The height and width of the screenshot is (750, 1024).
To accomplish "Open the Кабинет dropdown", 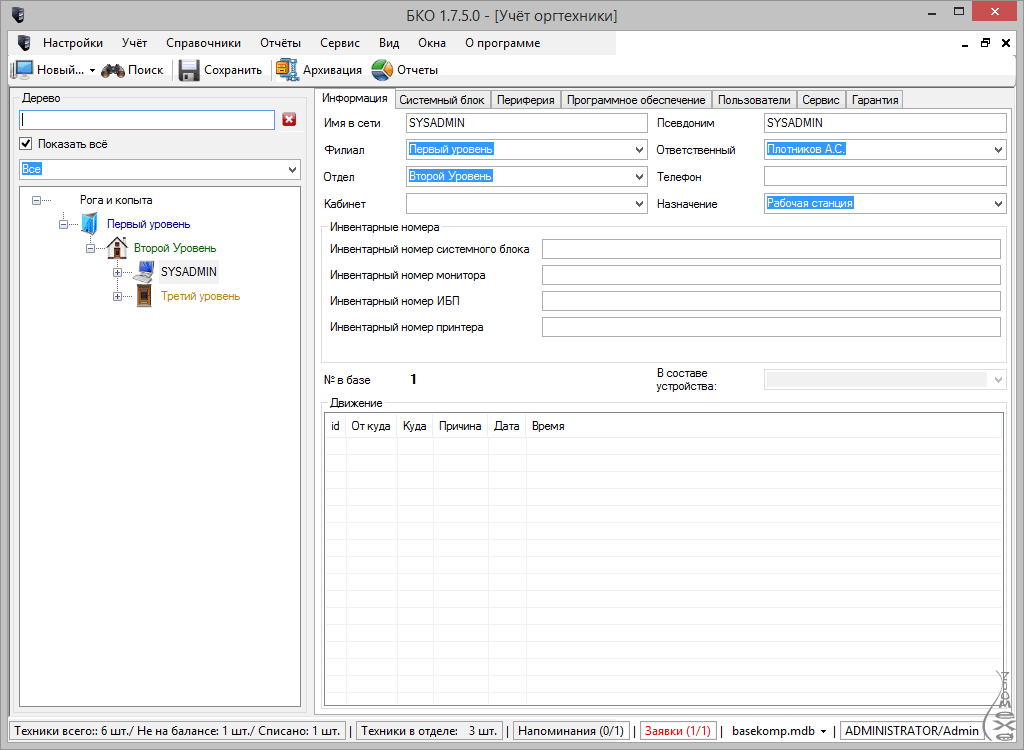I will (639, 204).
